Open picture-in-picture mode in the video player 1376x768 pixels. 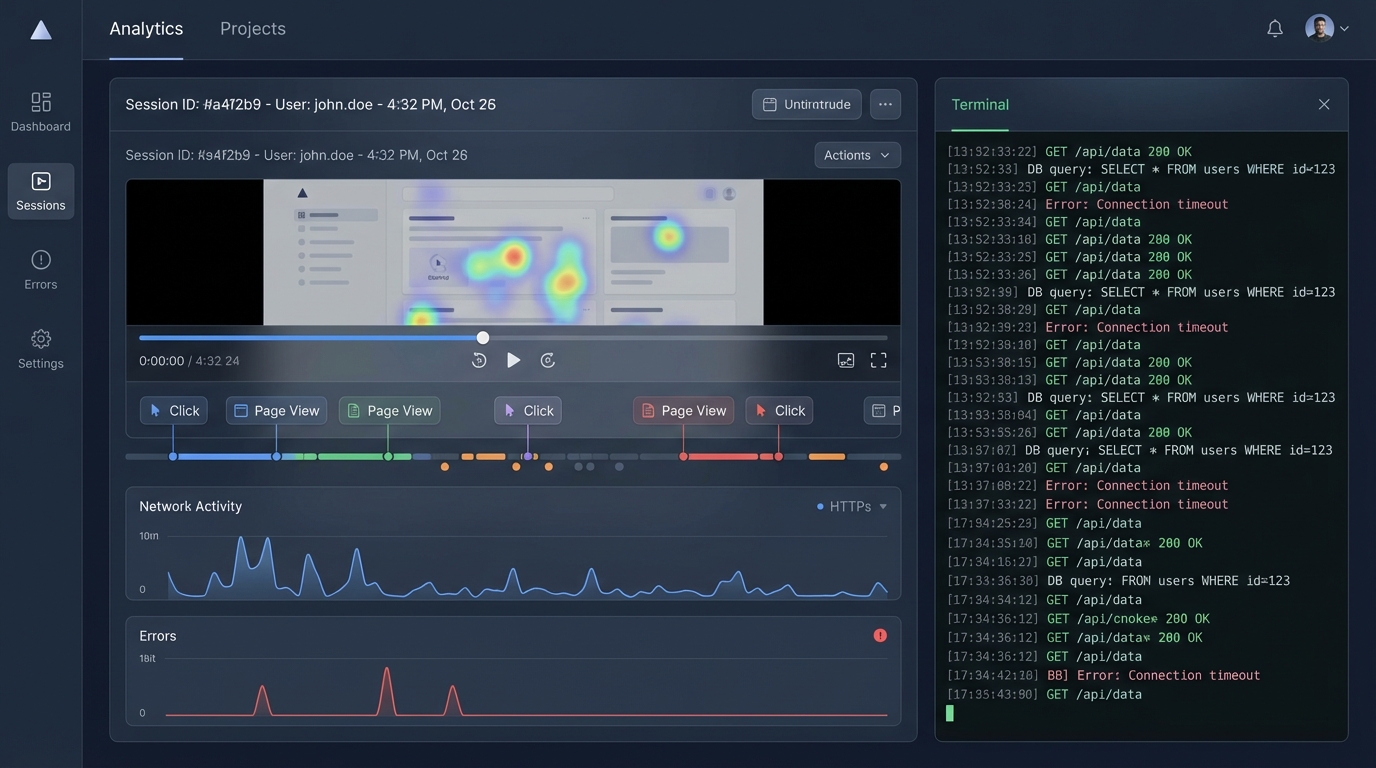(845, 359)
